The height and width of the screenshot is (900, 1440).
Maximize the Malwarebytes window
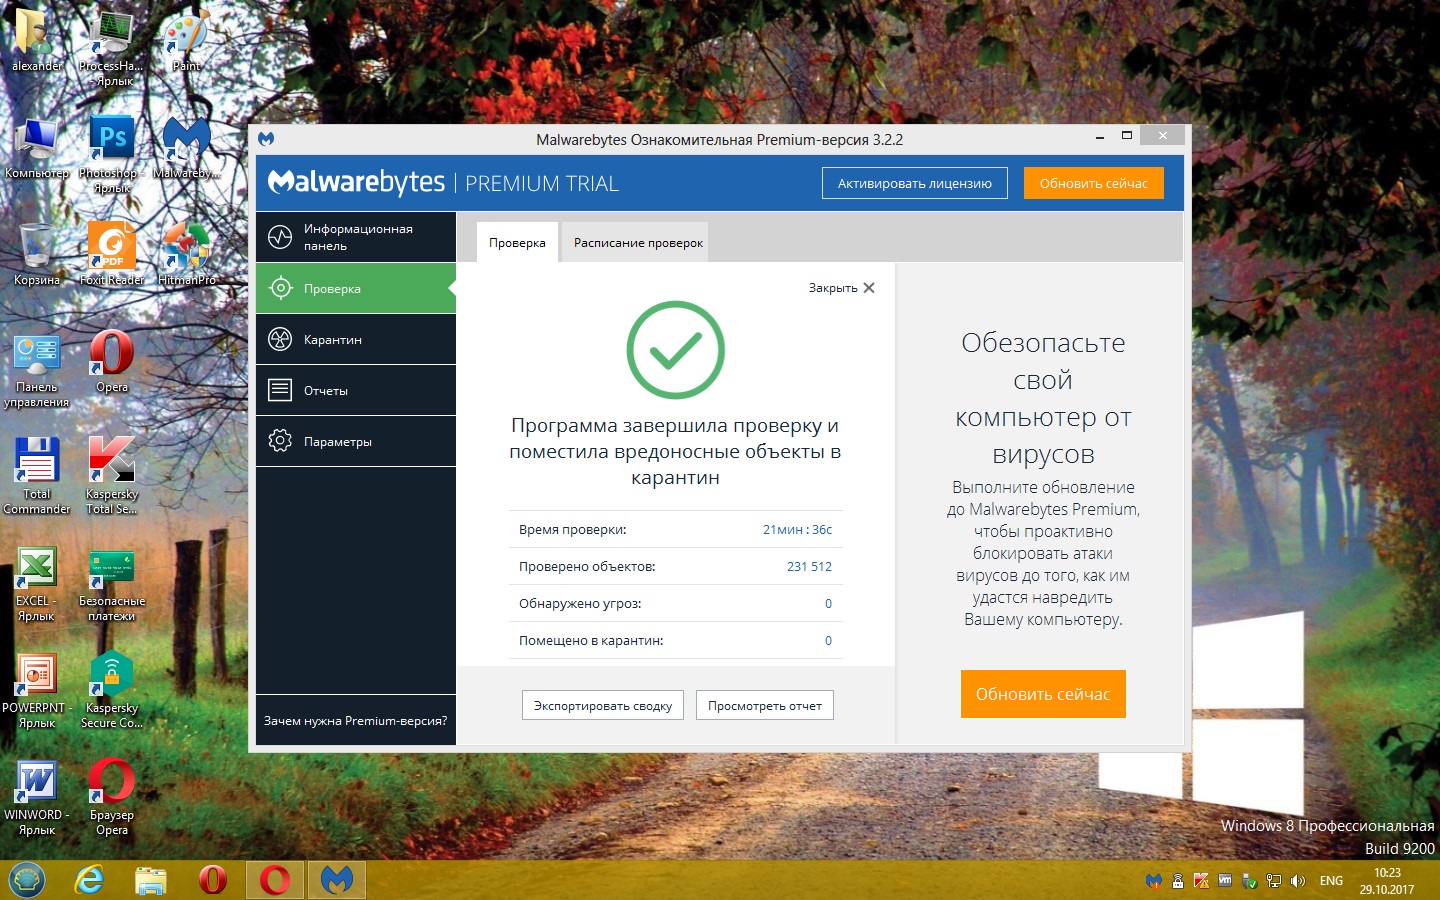(x=1127, y=135)
